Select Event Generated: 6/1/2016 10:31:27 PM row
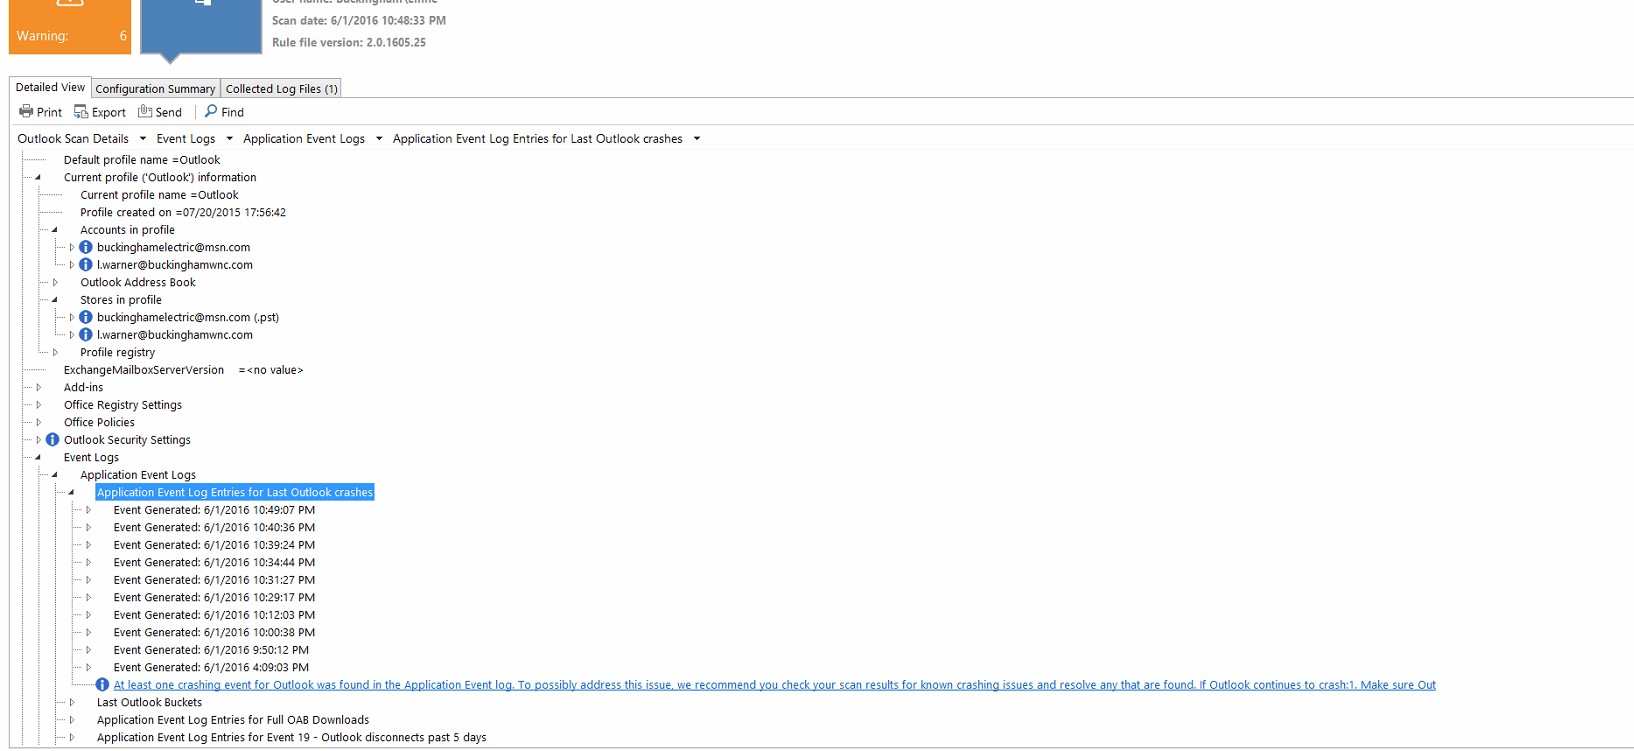This screenshot has width=1634, height=751. pyautogui.click(x=214, y=580)
